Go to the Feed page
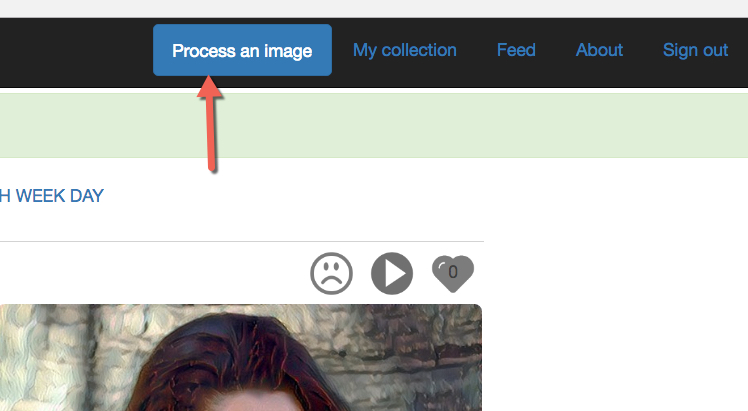 516,50
